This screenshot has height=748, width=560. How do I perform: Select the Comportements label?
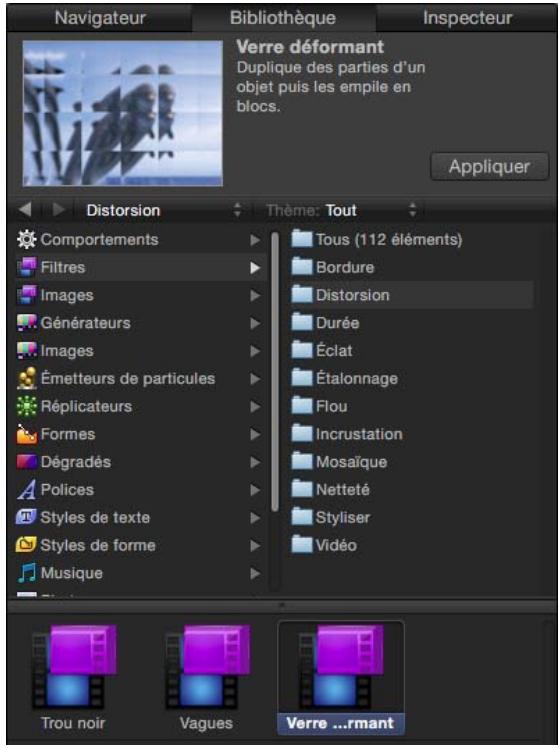tap(99, 239)
